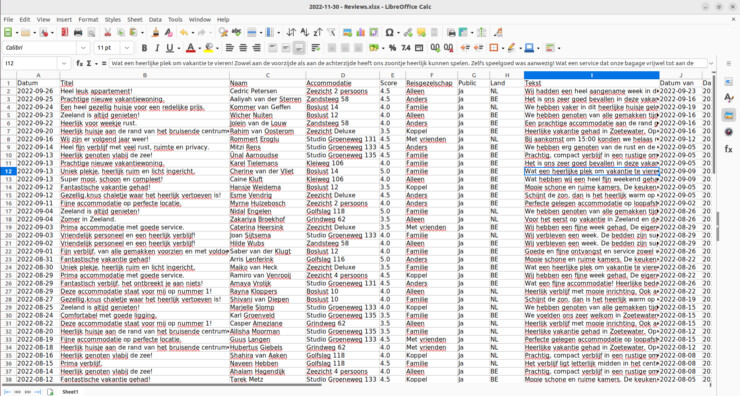Viewport: 740px width, 396px height.
Task: Apply the red font color swatch
Action: (x=190, y=48)
